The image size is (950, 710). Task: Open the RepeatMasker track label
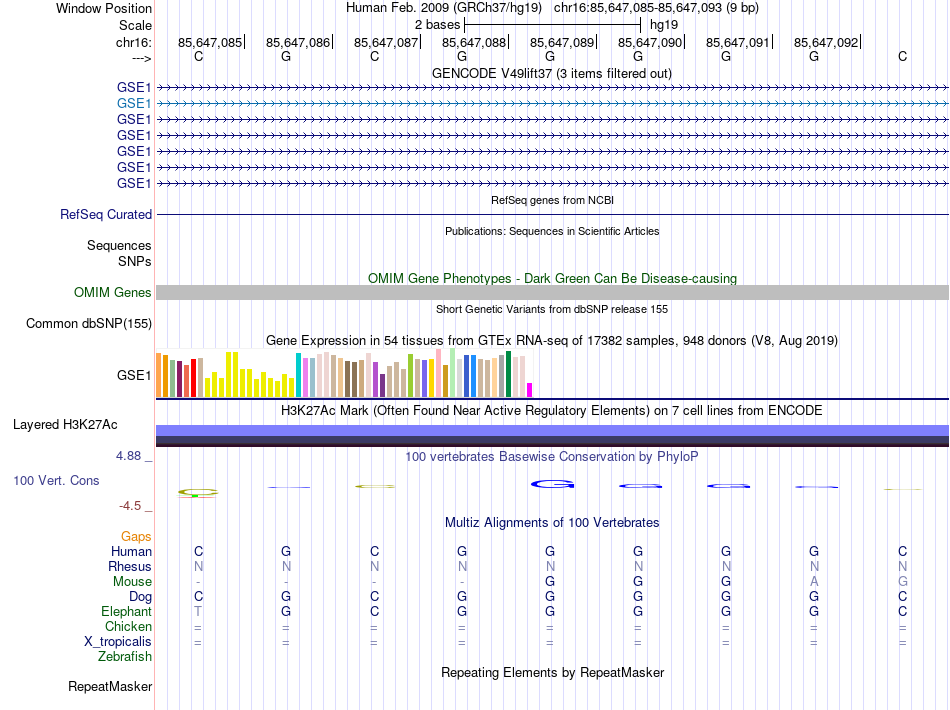click(x=110, y=687)
